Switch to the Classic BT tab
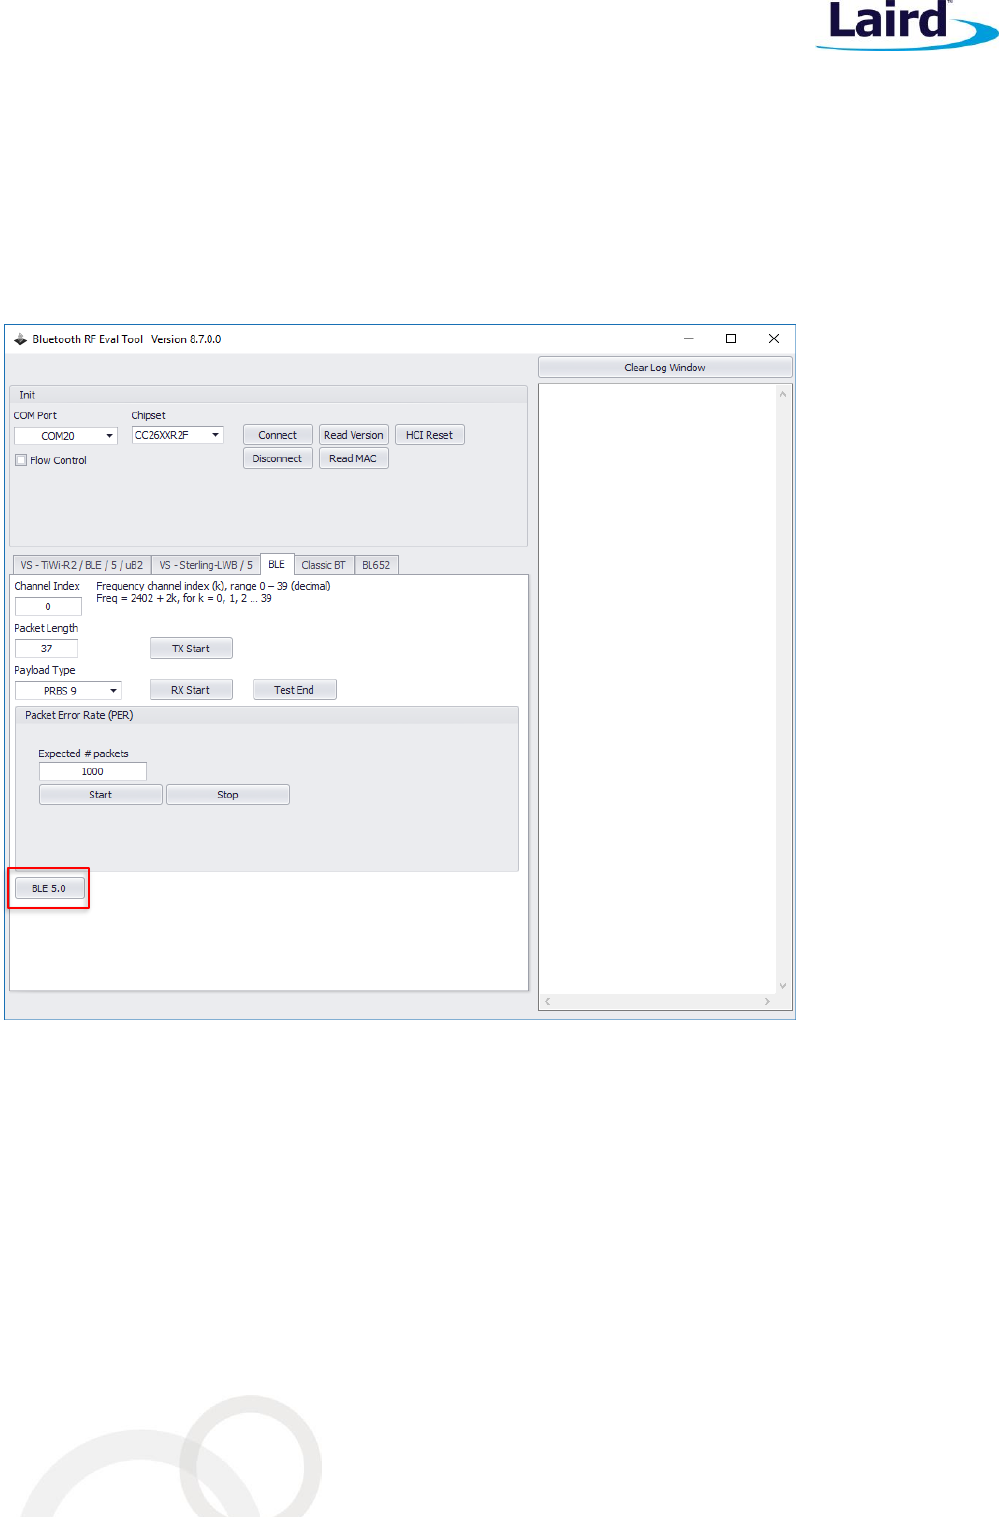 tap(324, 565)
